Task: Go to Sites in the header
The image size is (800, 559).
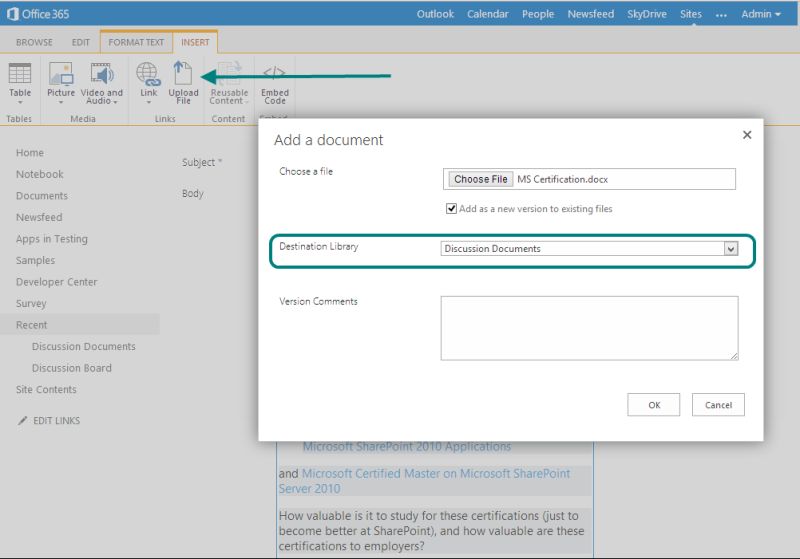Action: pos(691,14)
